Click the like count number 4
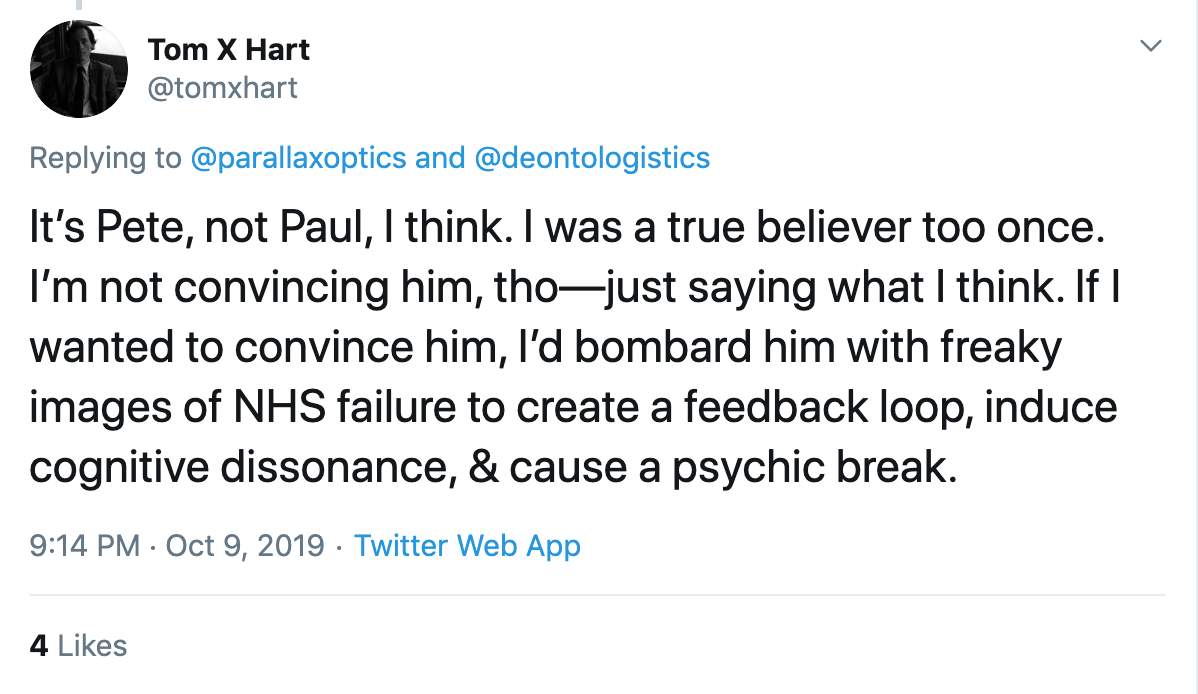1198x694 pixels. tap(39, 645)
